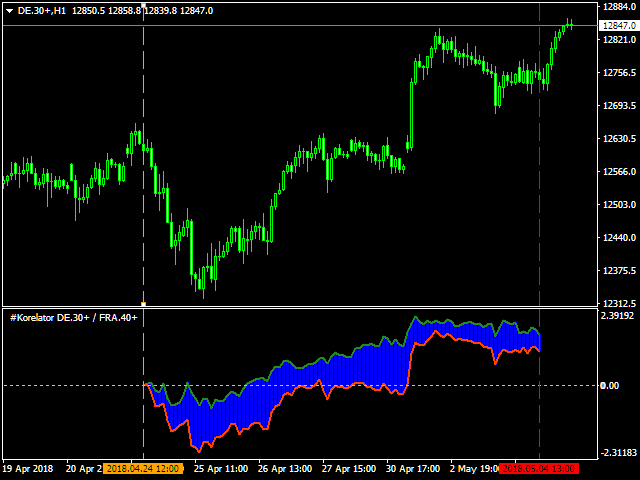The width and height of the screenshot is (640, 480).
Task: Click the 19 Apr 2018 date label
Action: tap(28, 468)
